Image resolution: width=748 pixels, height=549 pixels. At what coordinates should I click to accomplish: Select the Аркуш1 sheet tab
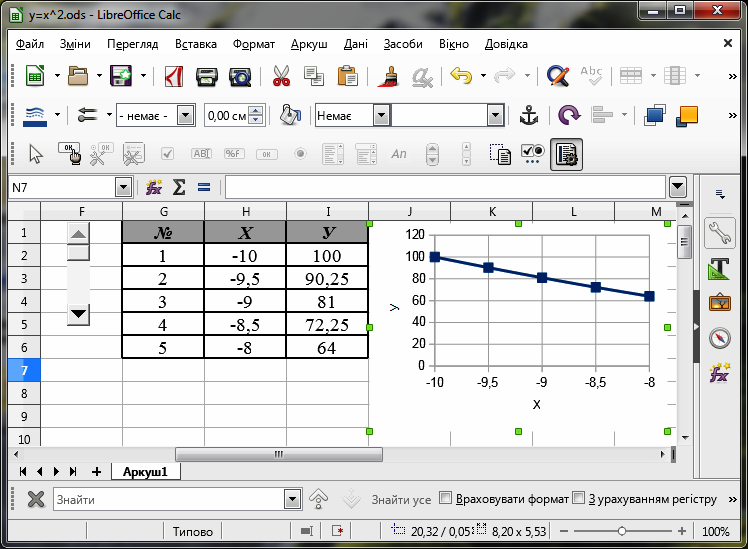(145, 471)
